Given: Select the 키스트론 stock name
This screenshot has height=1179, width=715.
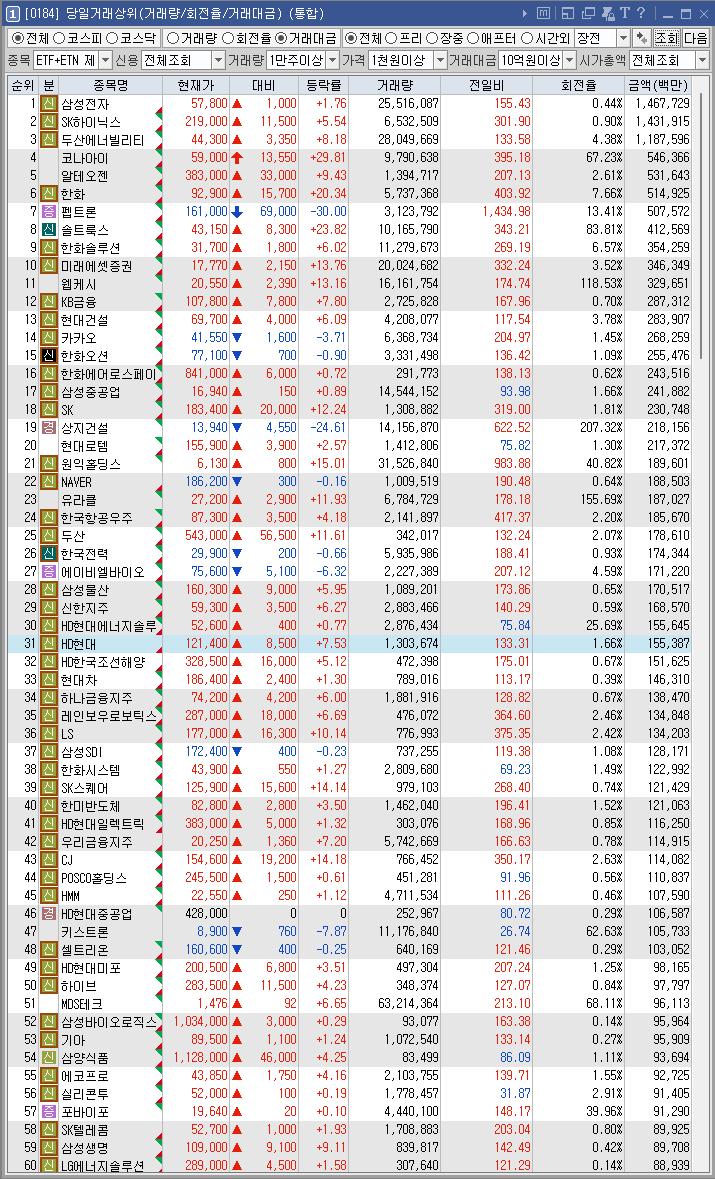Looking at the screenshot, I should point(85,932).
